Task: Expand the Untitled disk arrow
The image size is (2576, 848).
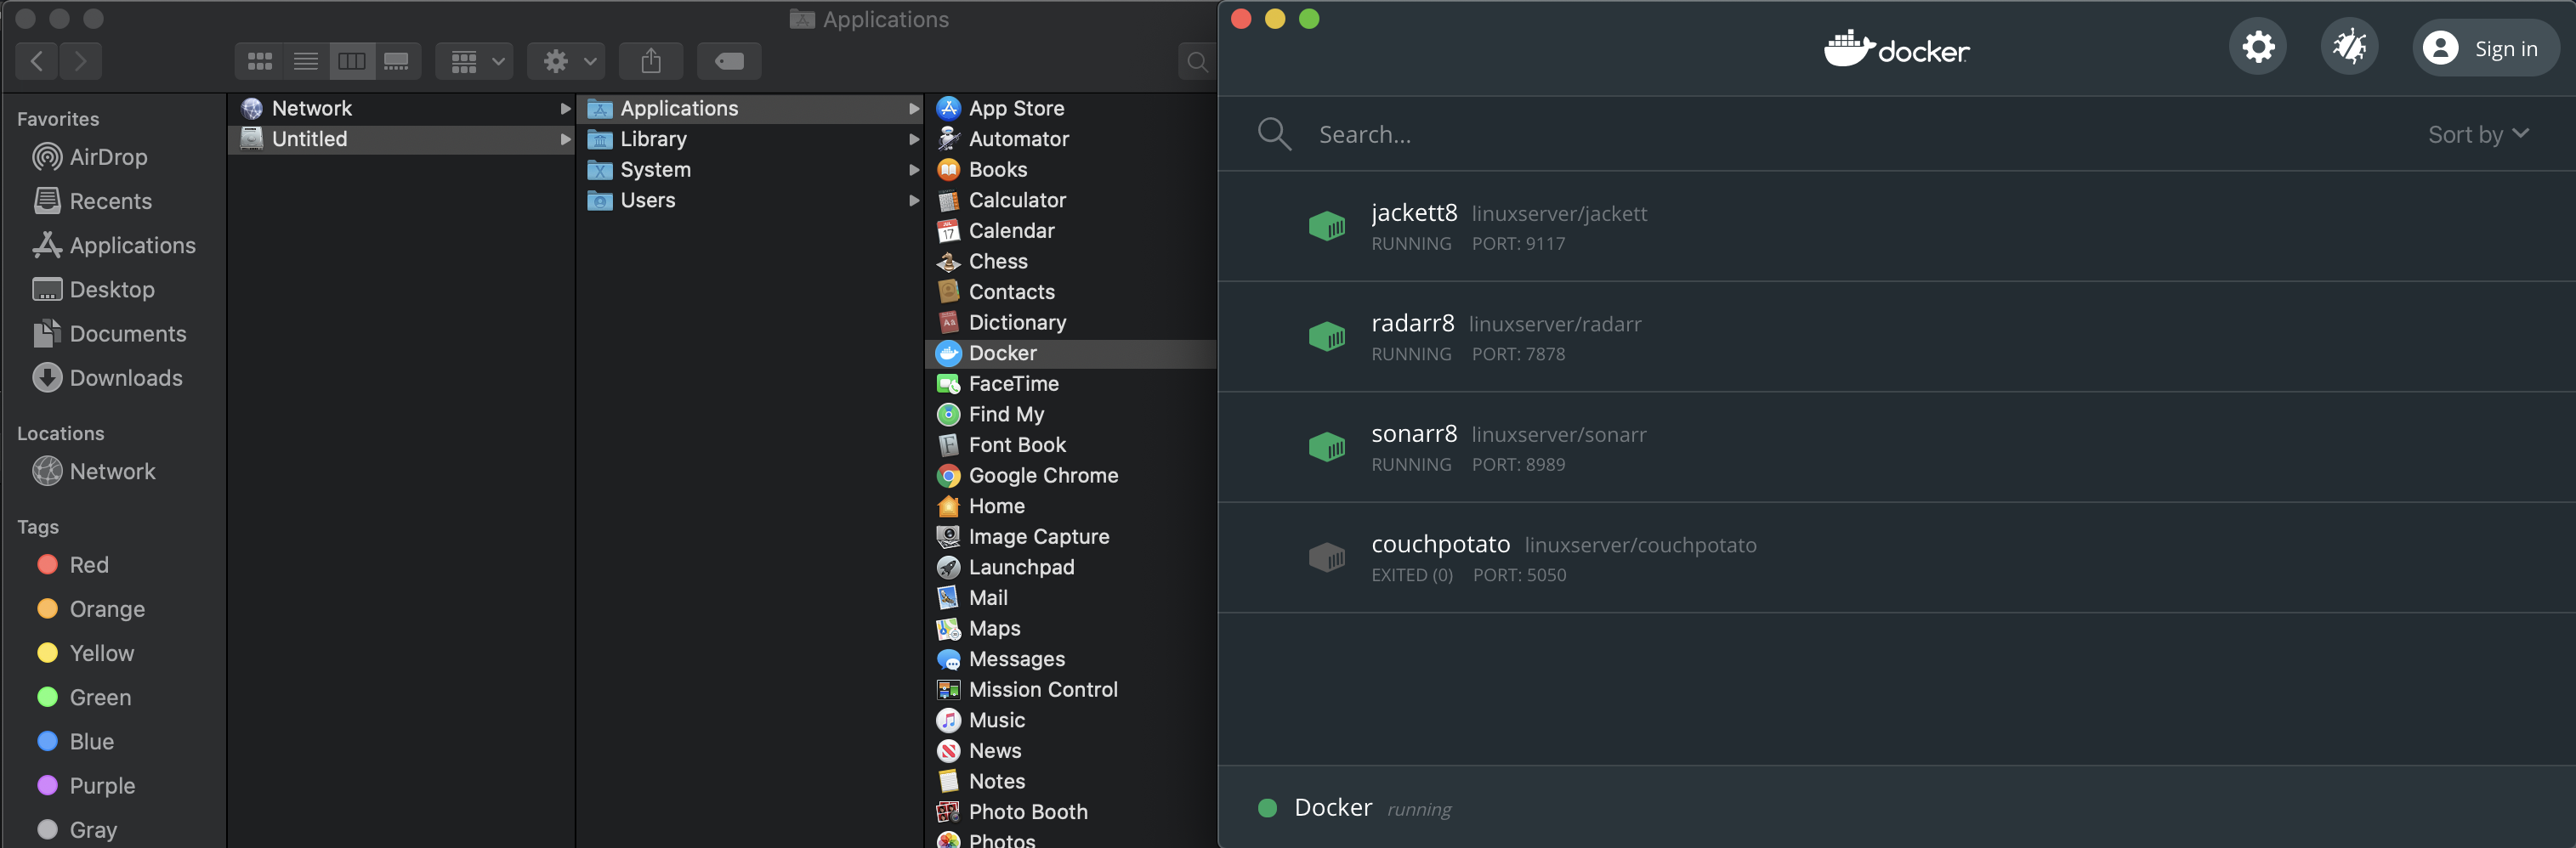Action: click(x=565, y=139)
